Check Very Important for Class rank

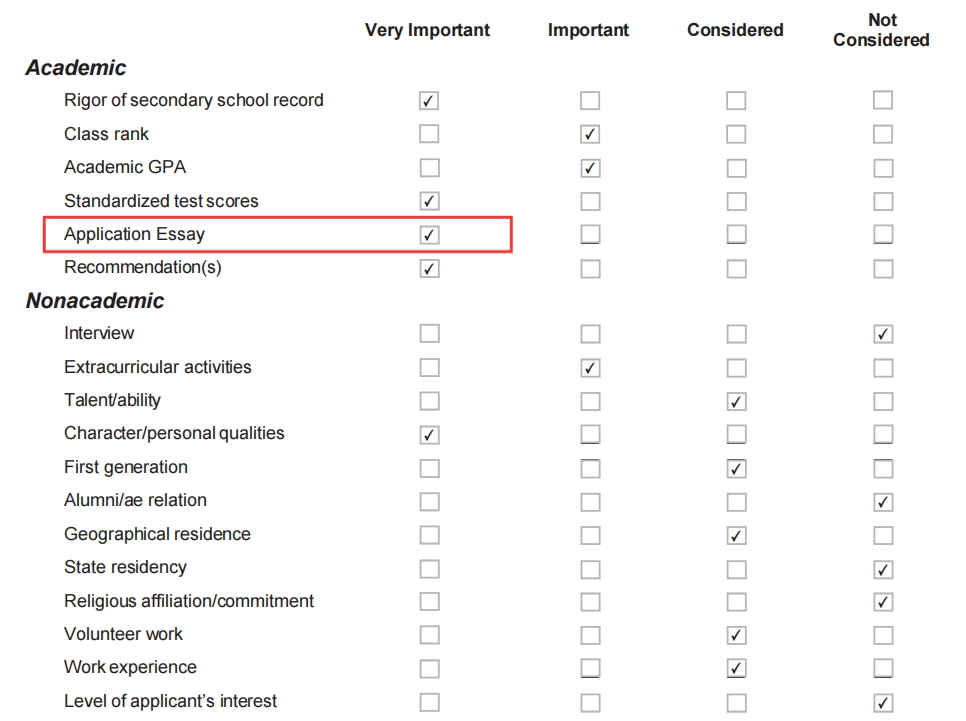[429, 134]
